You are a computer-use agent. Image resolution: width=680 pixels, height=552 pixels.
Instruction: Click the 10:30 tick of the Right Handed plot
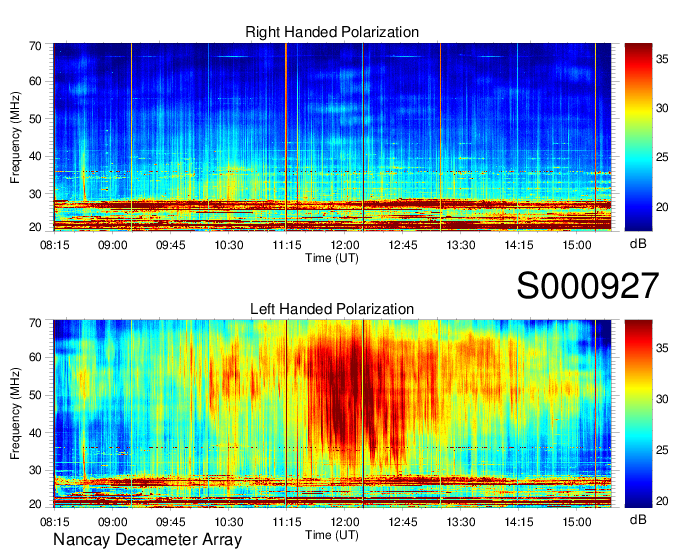[x=229, y=245]
